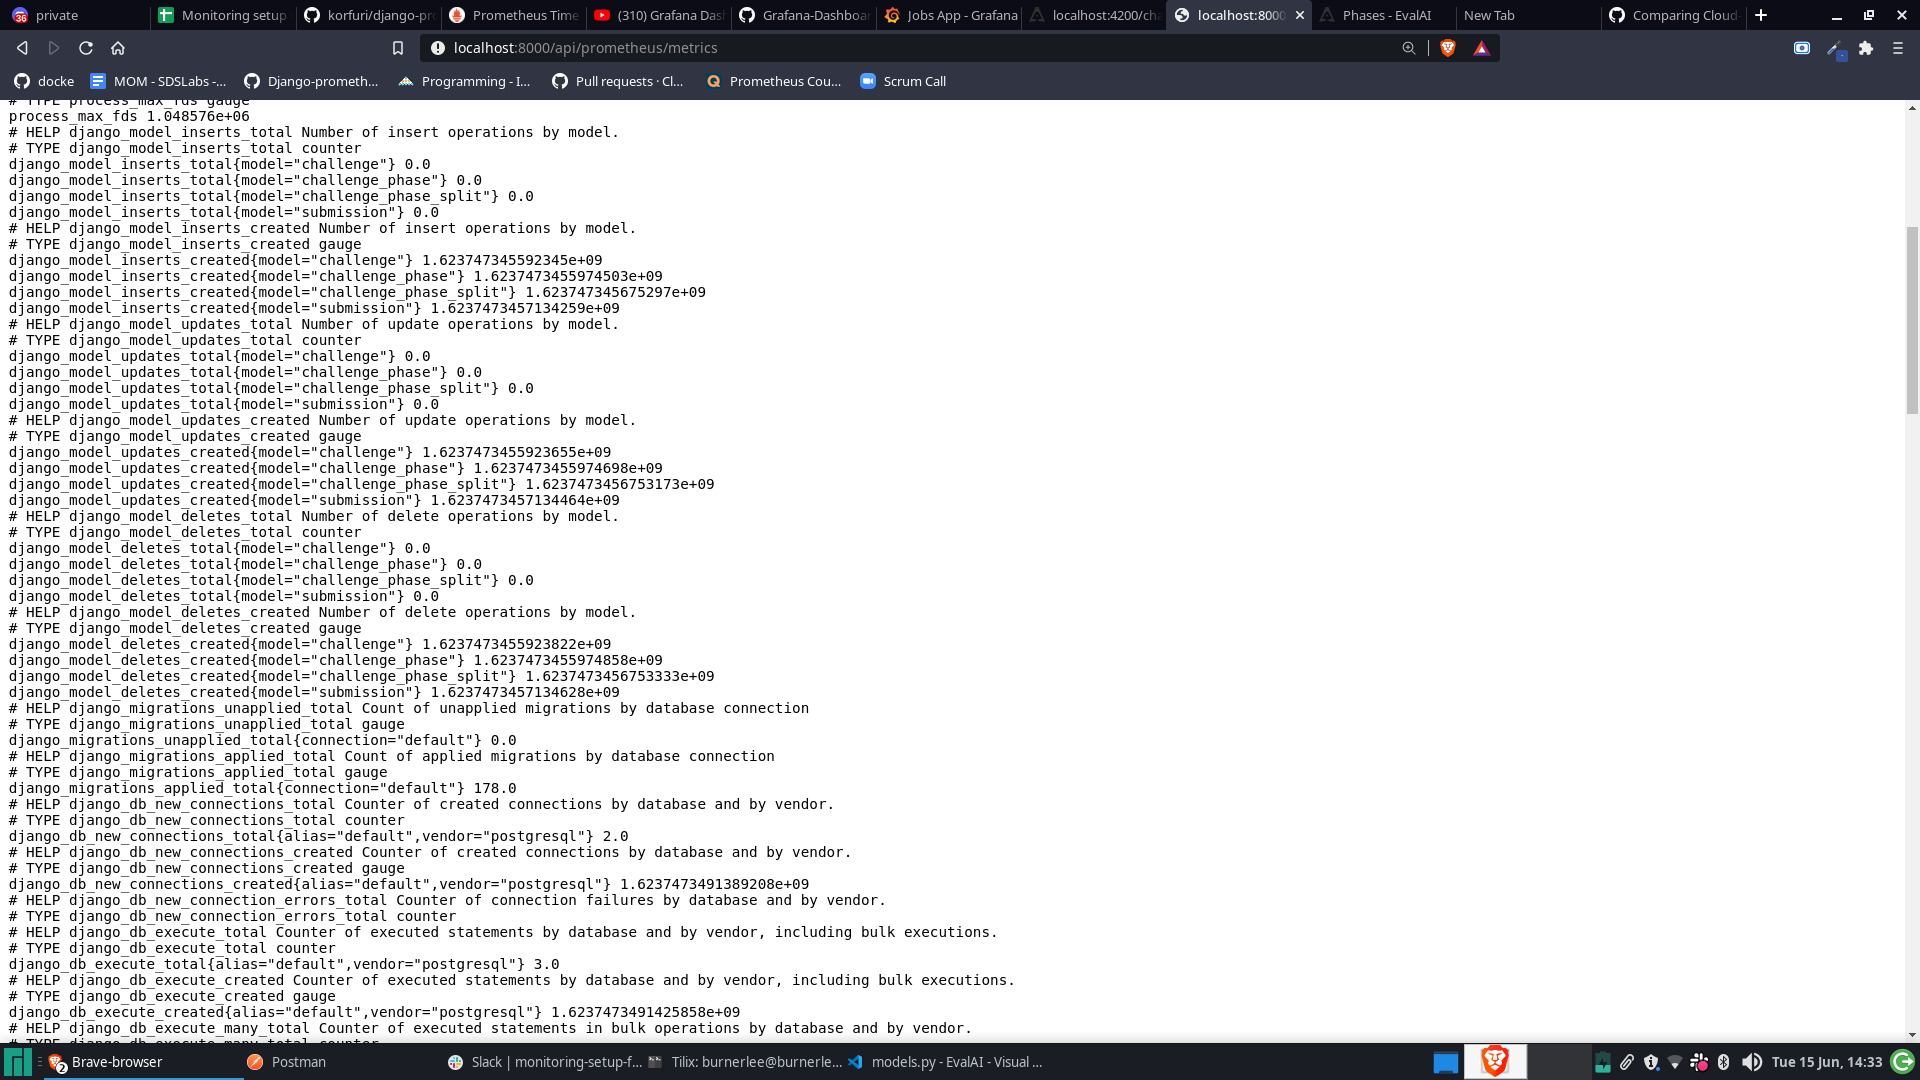Screen dimensions: 1920x1080
Task: Click the vertical page scrollbar thumb
Action: (1912, 320)
